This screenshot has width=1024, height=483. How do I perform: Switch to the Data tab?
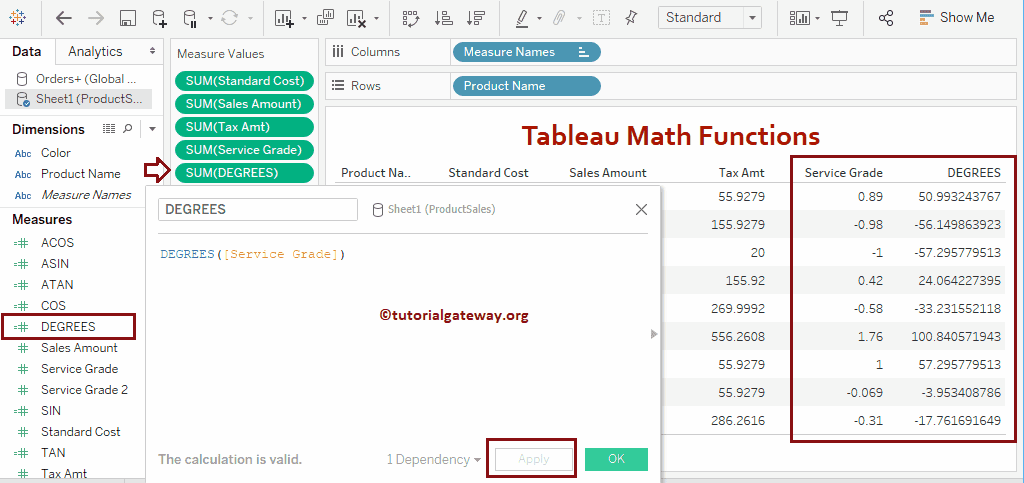pyautogui.click(x=27, y=52)
